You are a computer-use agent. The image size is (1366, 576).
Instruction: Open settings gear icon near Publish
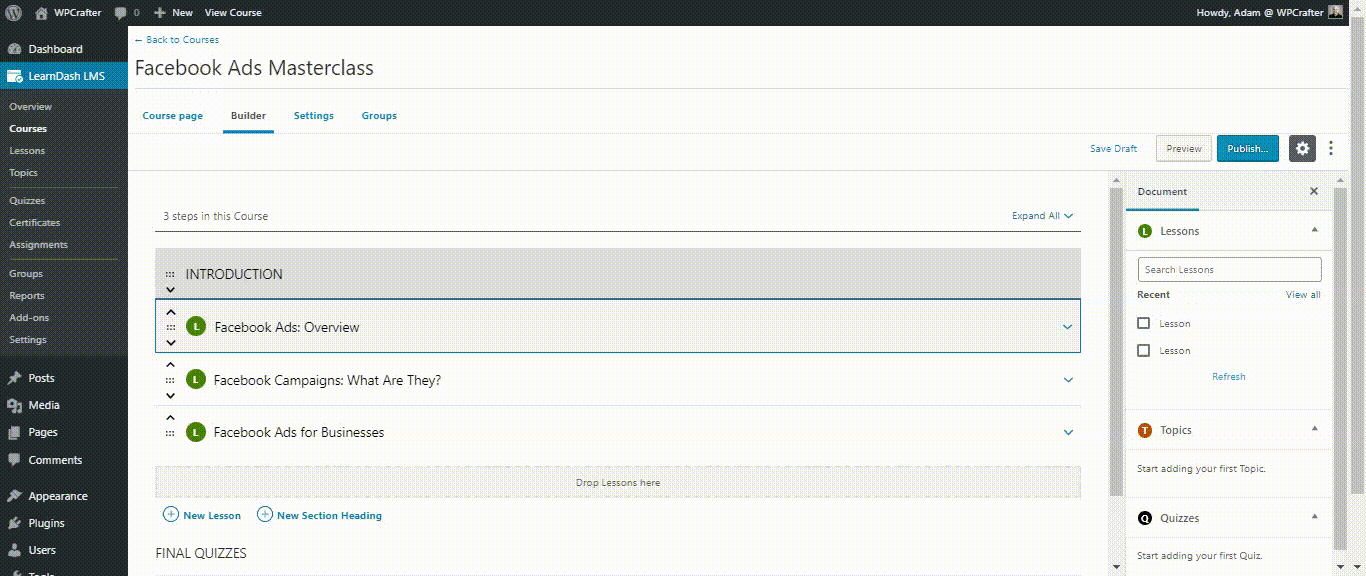click(x=1302, y=148)
